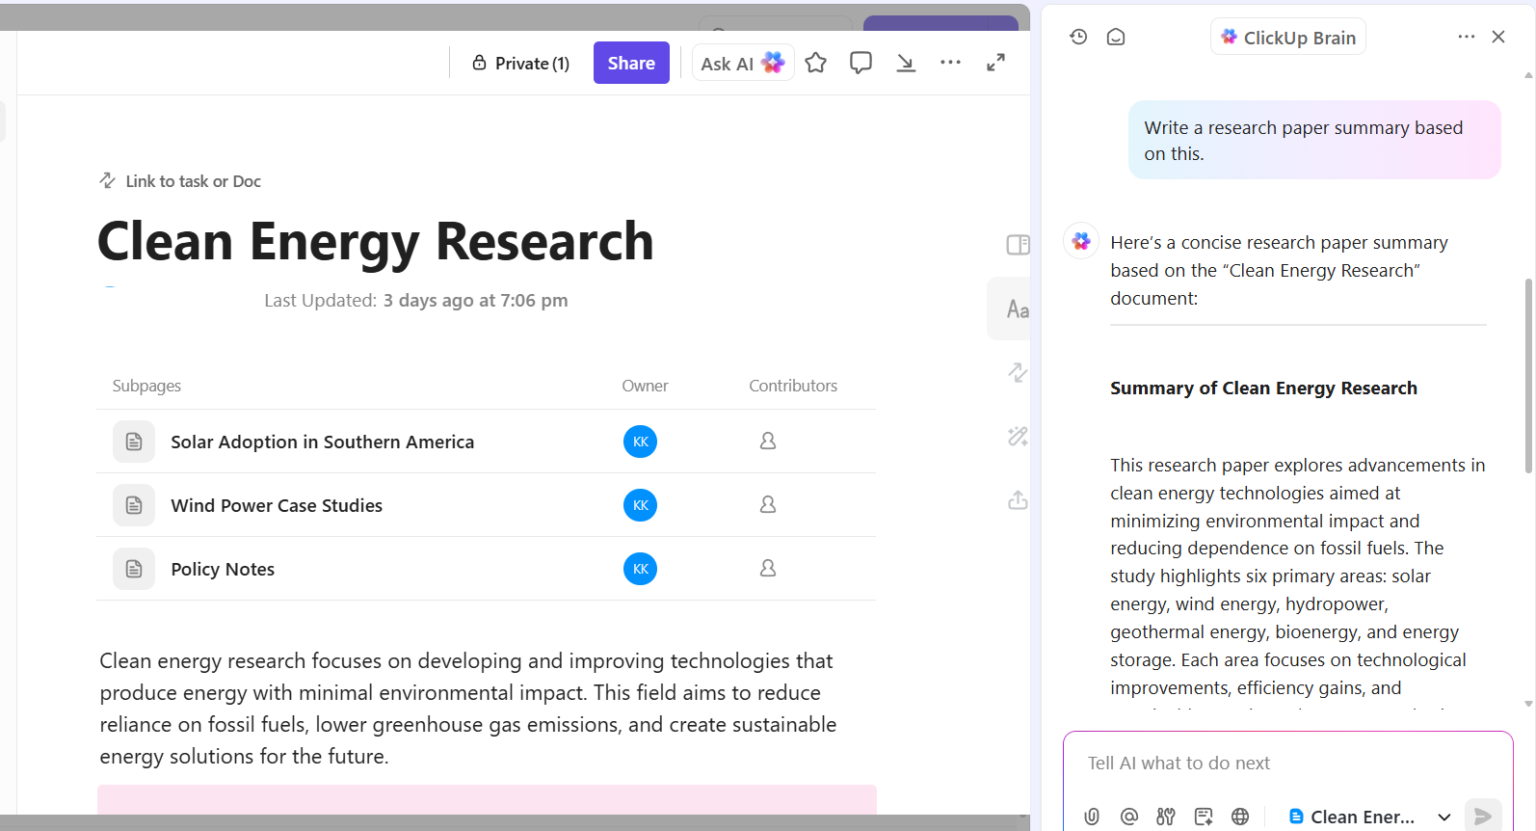
Task: Open the prompt templates icon in chat
Action: tap(1202, 815)
